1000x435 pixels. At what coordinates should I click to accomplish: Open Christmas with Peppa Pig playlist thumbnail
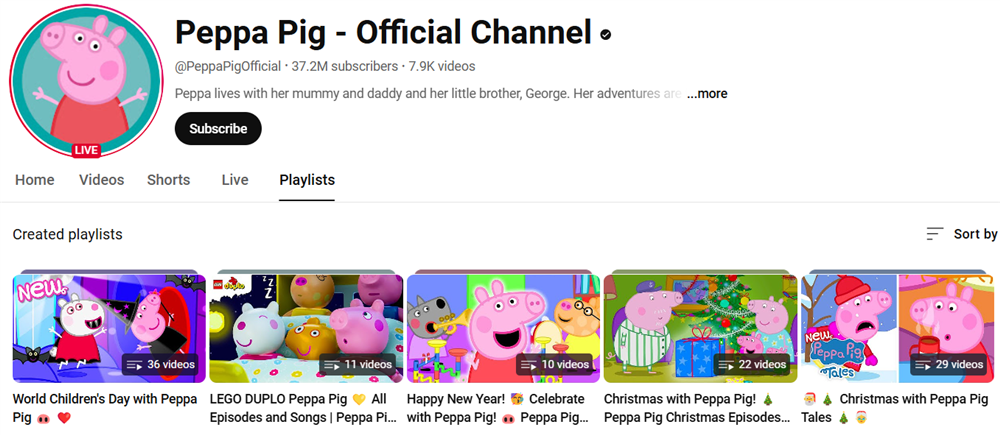[x=700, y=328]
